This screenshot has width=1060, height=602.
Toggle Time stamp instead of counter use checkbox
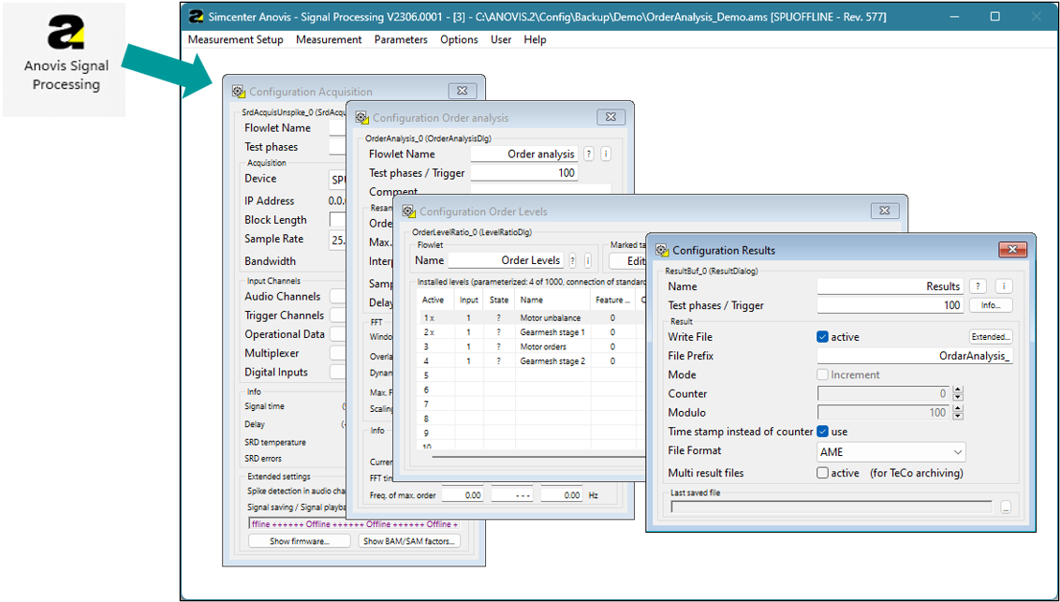tap(822, 431)
